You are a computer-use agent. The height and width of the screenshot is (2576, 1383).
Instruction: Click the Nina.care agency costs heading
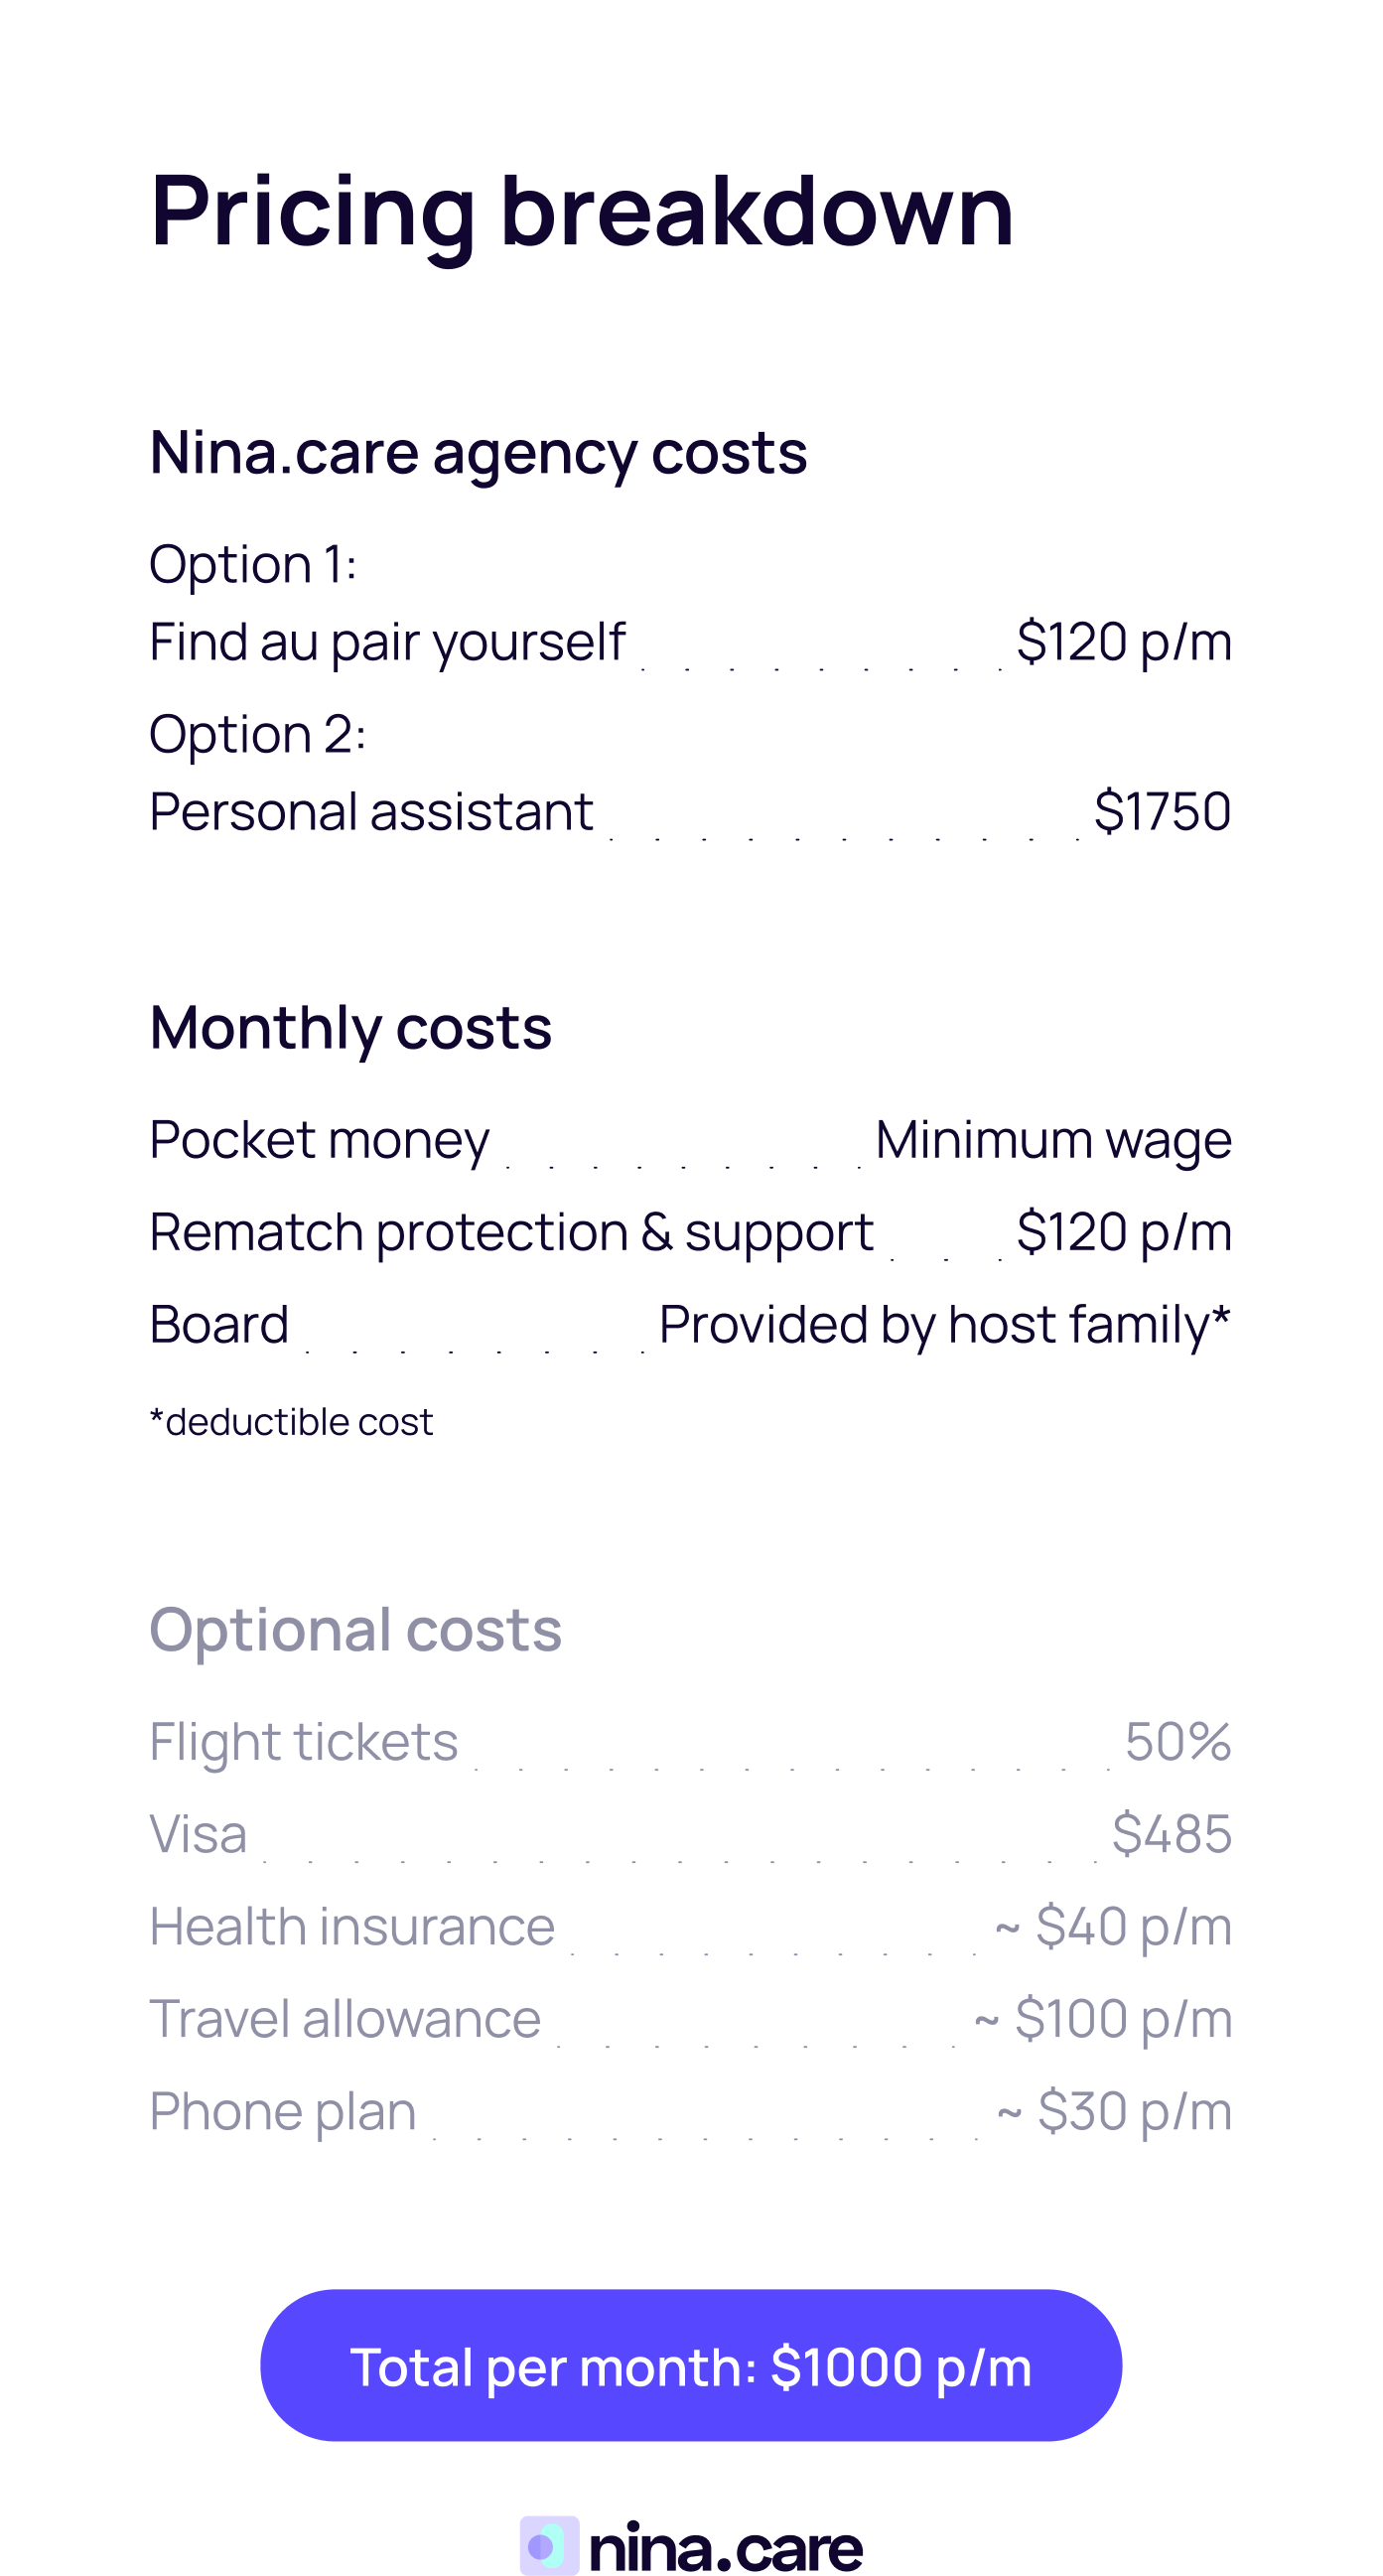(477, 453)
